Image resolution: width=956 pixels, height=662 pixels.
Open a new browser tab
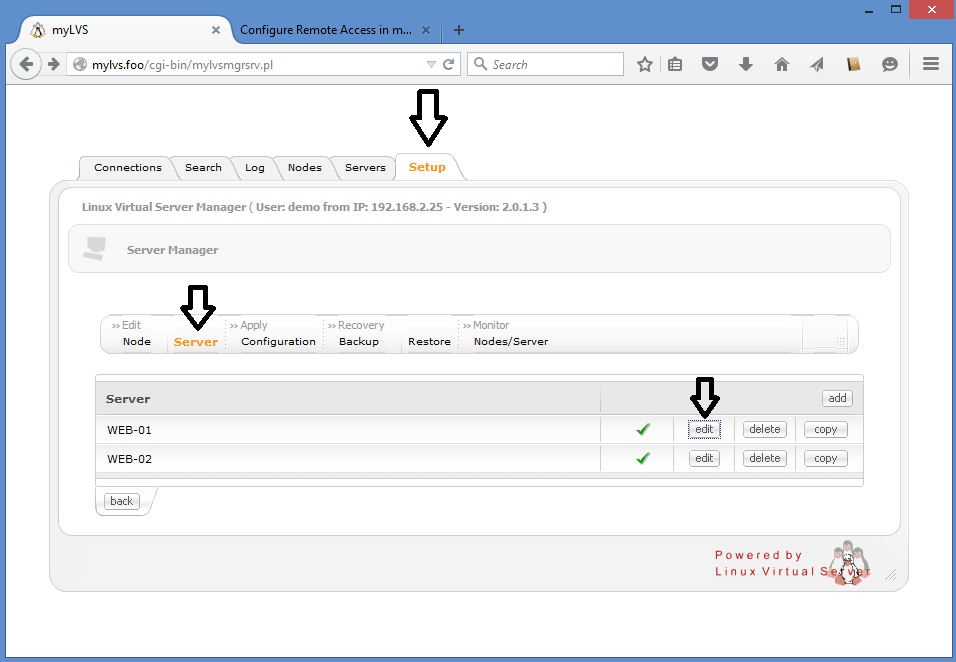[459, 30]
